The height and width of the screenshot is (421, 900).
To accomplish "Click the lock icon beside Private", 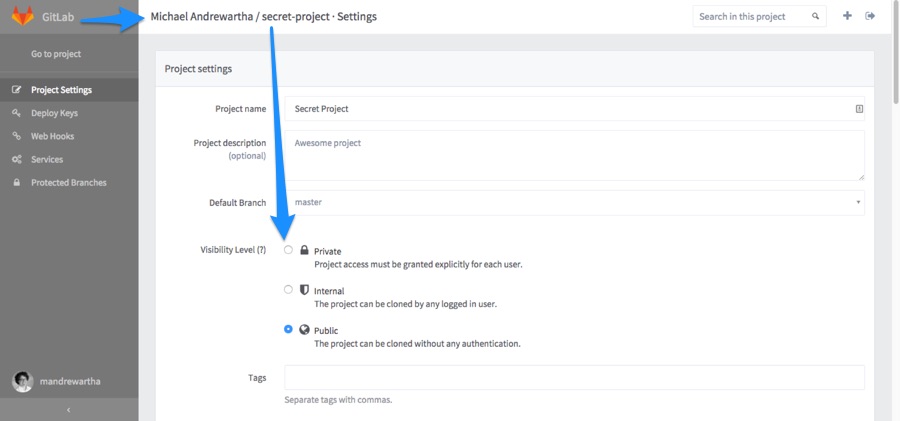I will click(304, 250).
